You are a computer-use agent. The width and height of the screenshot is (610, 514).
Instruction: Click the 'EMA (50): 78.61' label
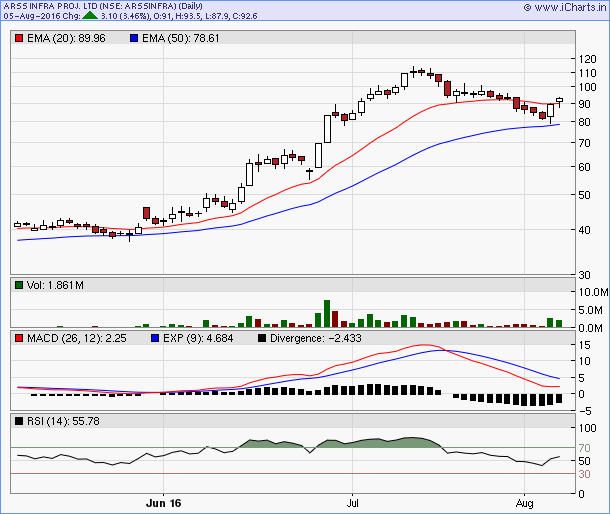[181, 38]
